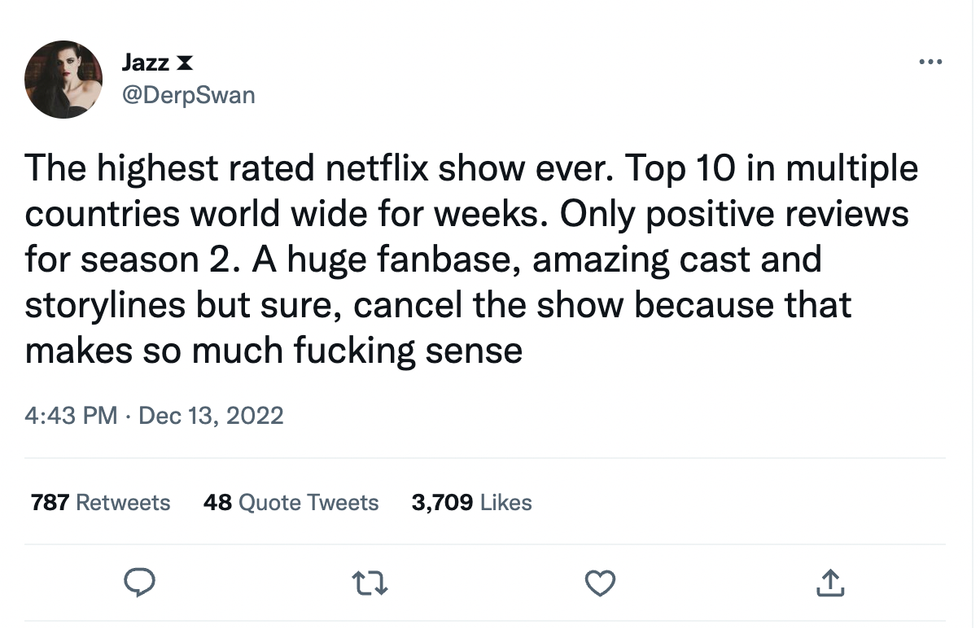Viewport: 980px width, 628px height.
Task: Click the tweet body text paragraph
Action: [x=470, y=260]
